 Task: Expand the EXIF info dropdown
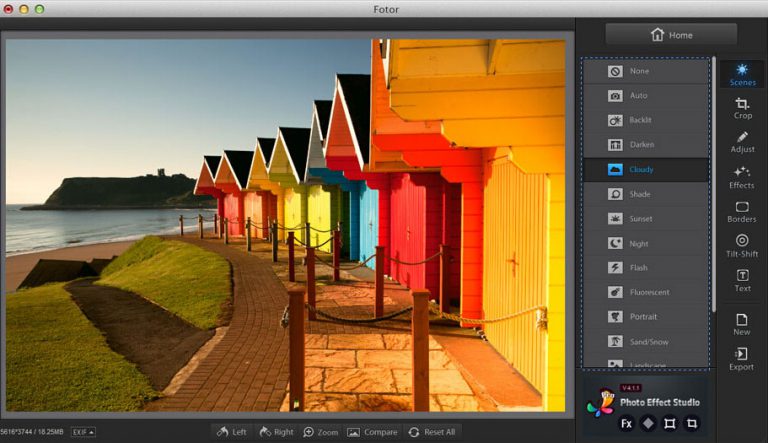tap(83, 432)
